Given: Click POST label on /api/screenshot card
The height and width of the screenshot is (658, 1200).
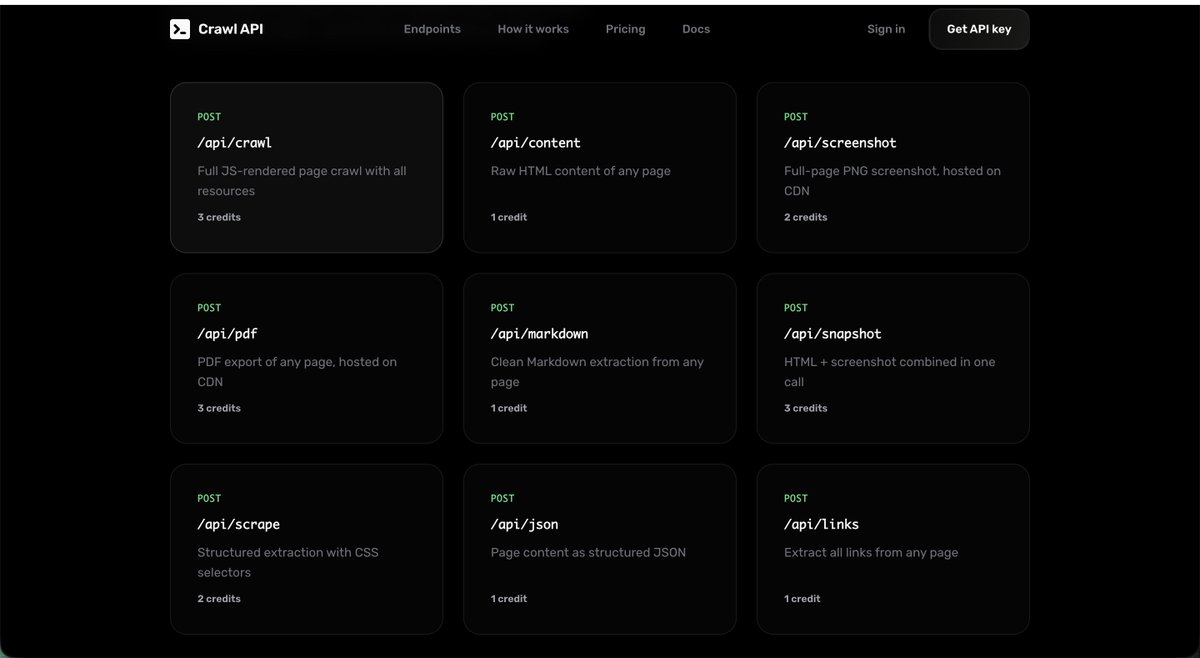Looking at the screenshot, I should pos(796,117).
